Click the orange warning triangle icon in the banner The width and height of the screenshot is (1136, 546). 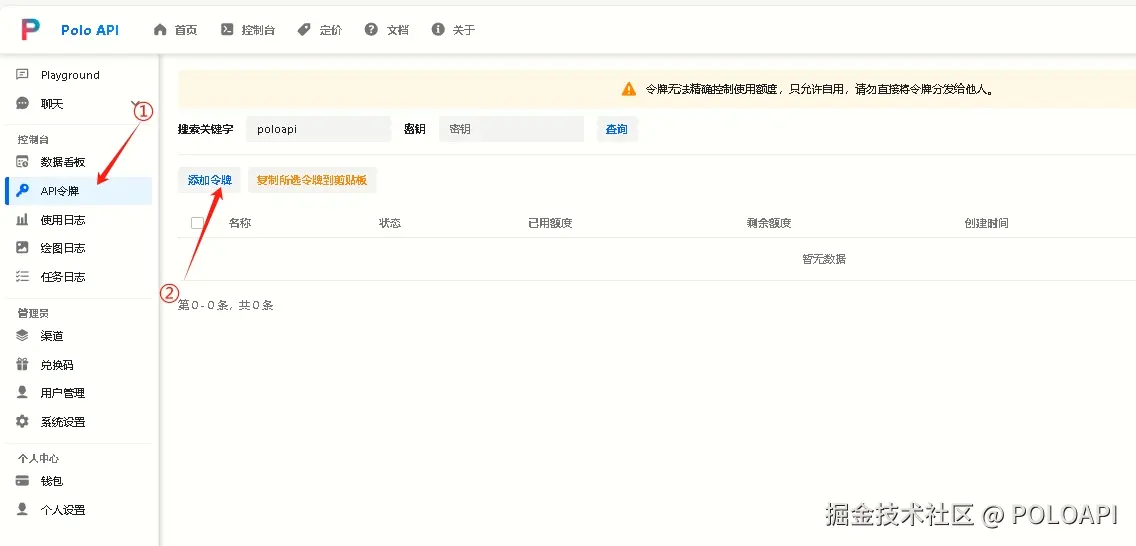[629, 90]
